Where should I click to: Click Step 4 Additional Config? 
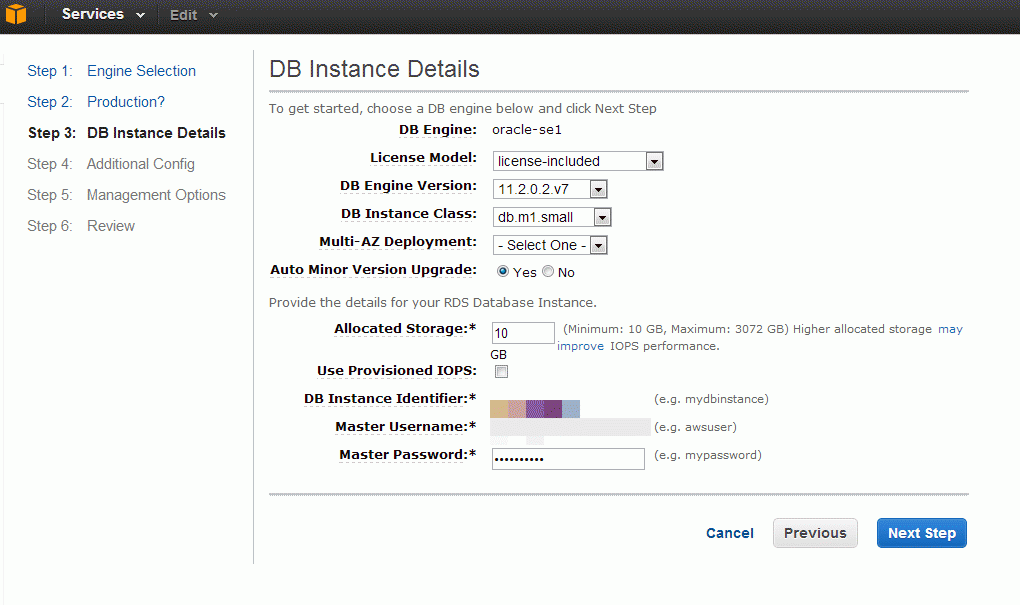(x=111, y=164)
